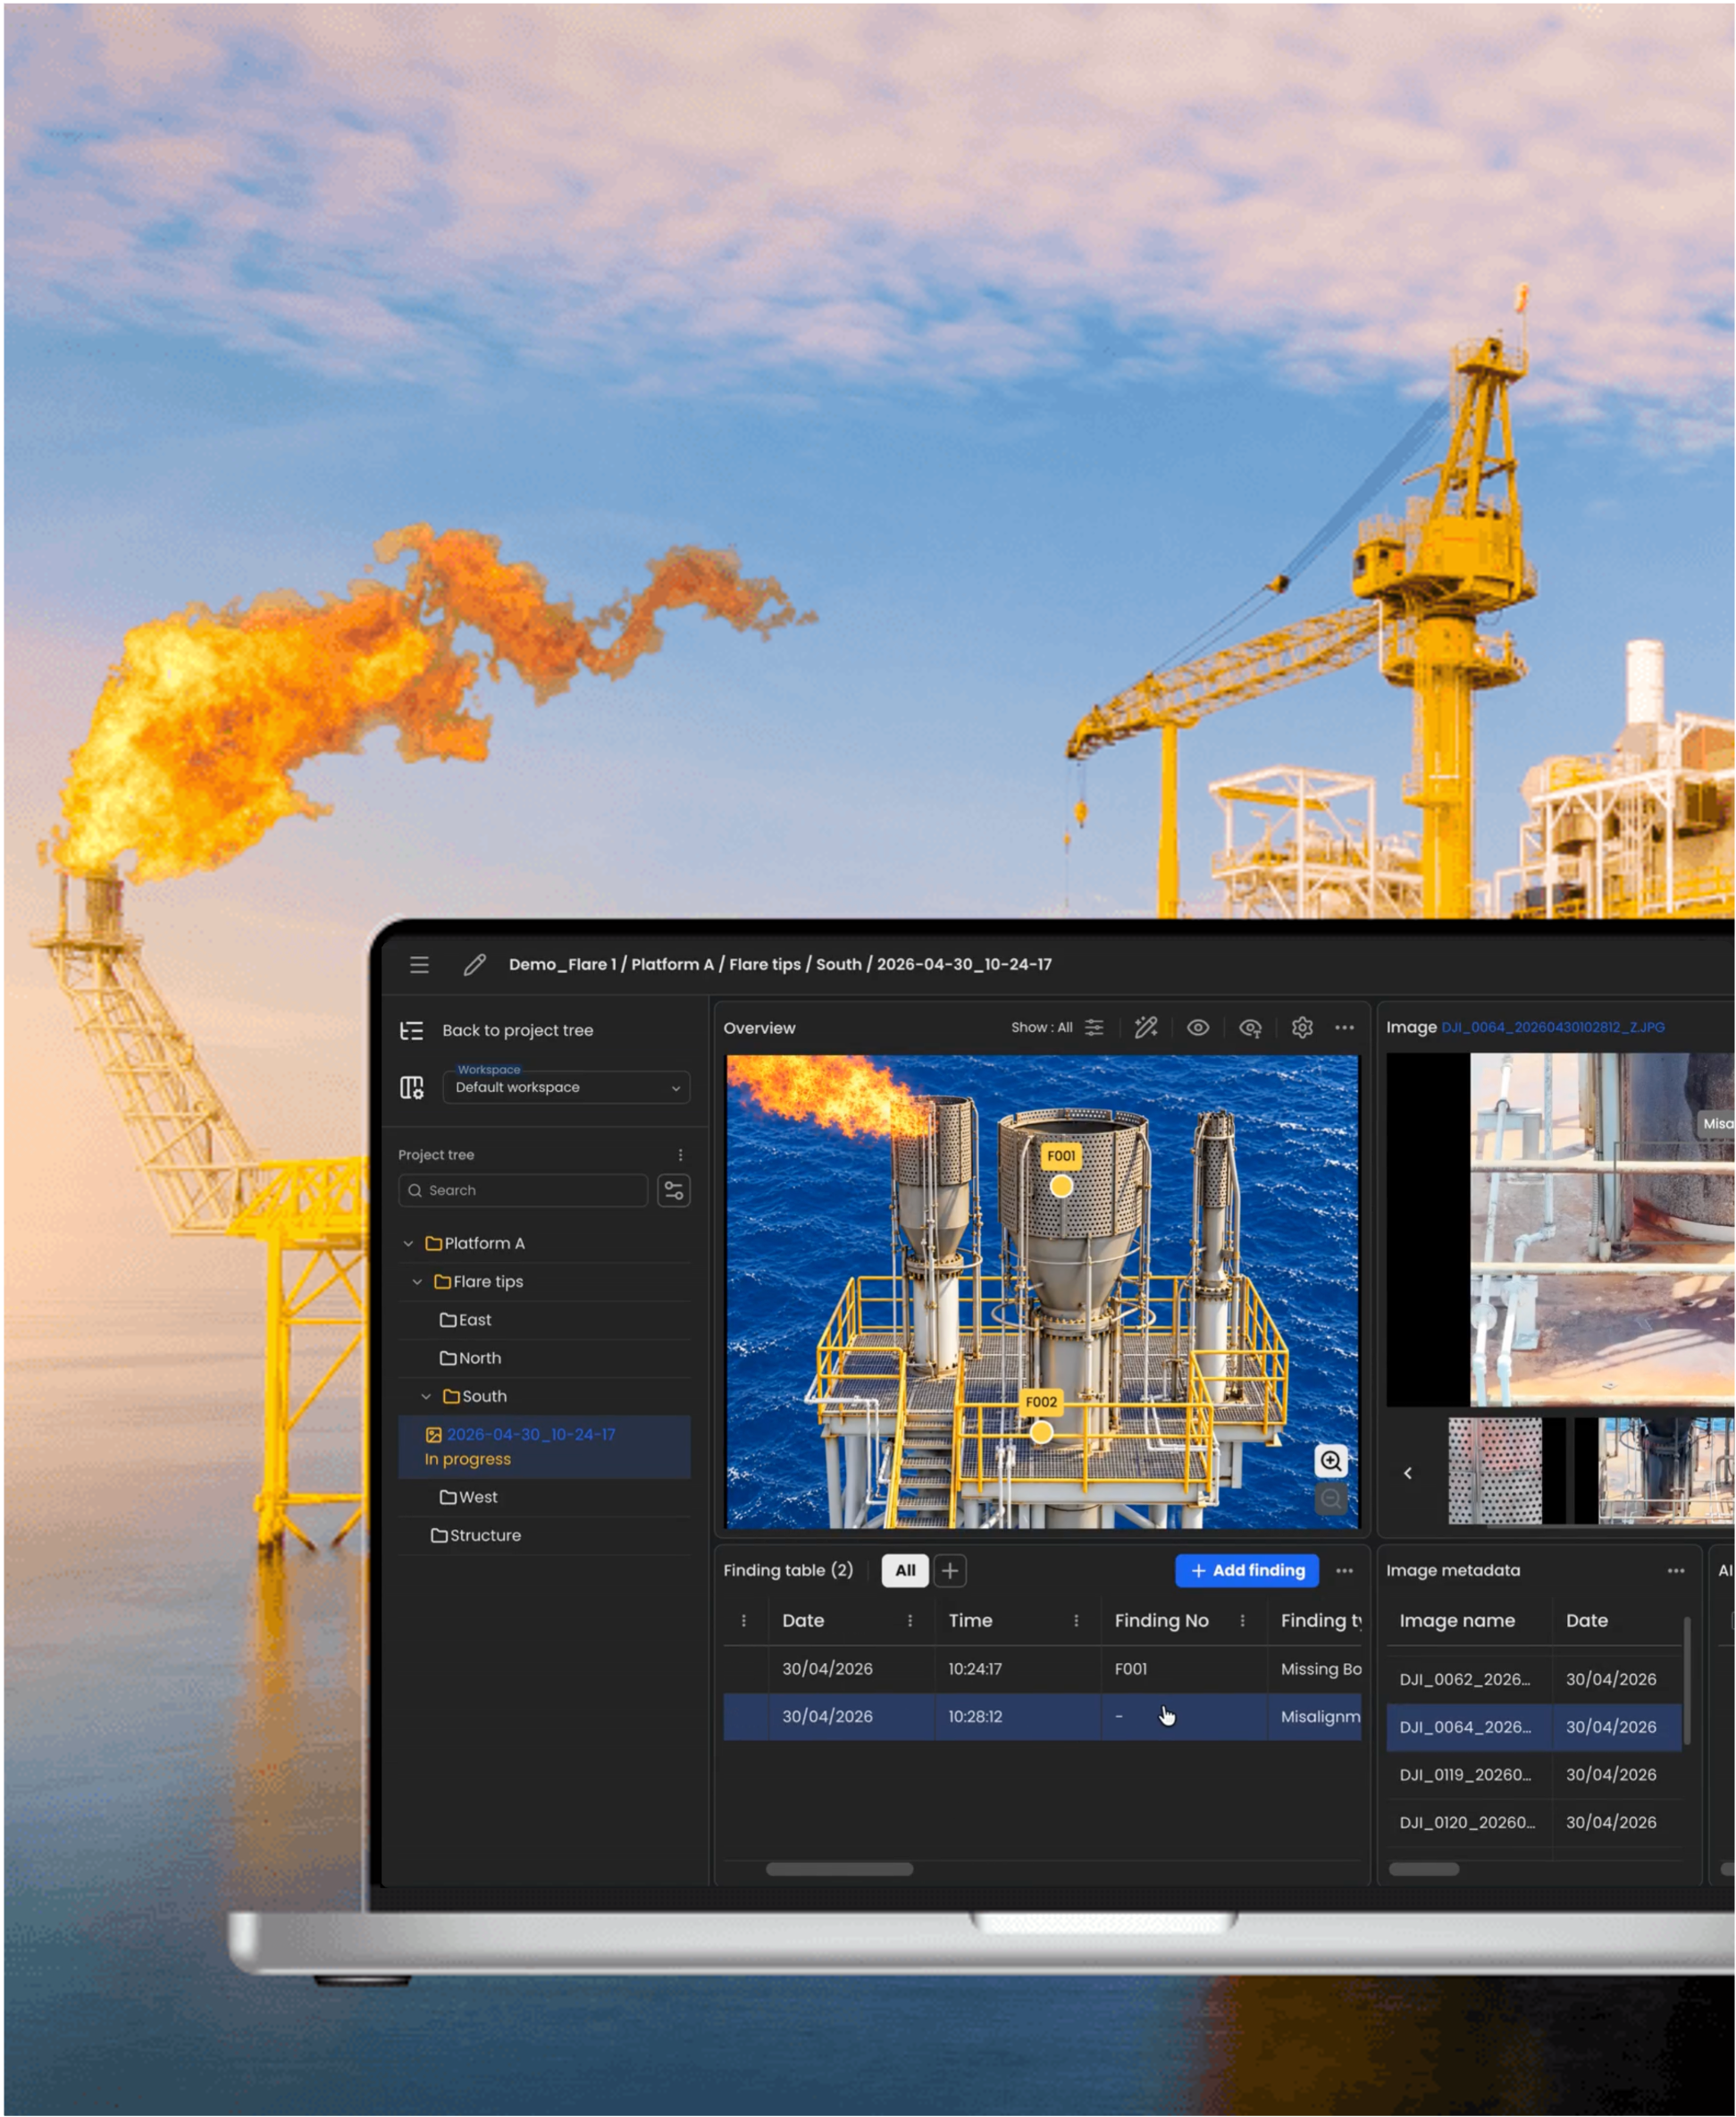The height and width of the screenshot is (2117, 1736).
Task: Collapse the South folder node
Action: click(426, 1397)
